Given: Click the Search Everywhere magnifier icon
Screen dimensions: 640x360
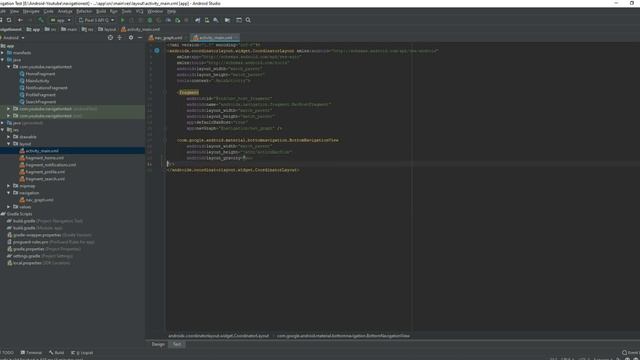Looking at the screenshot, I should click(248, 20).
